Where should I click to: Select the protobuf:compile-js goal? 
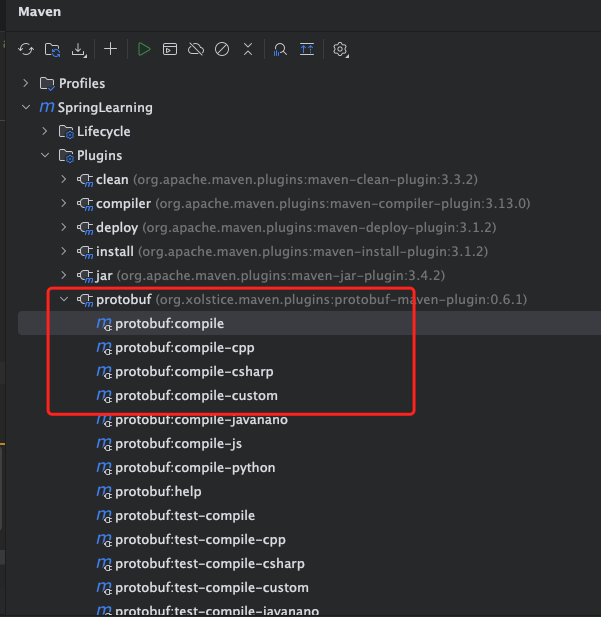(178, 444)
